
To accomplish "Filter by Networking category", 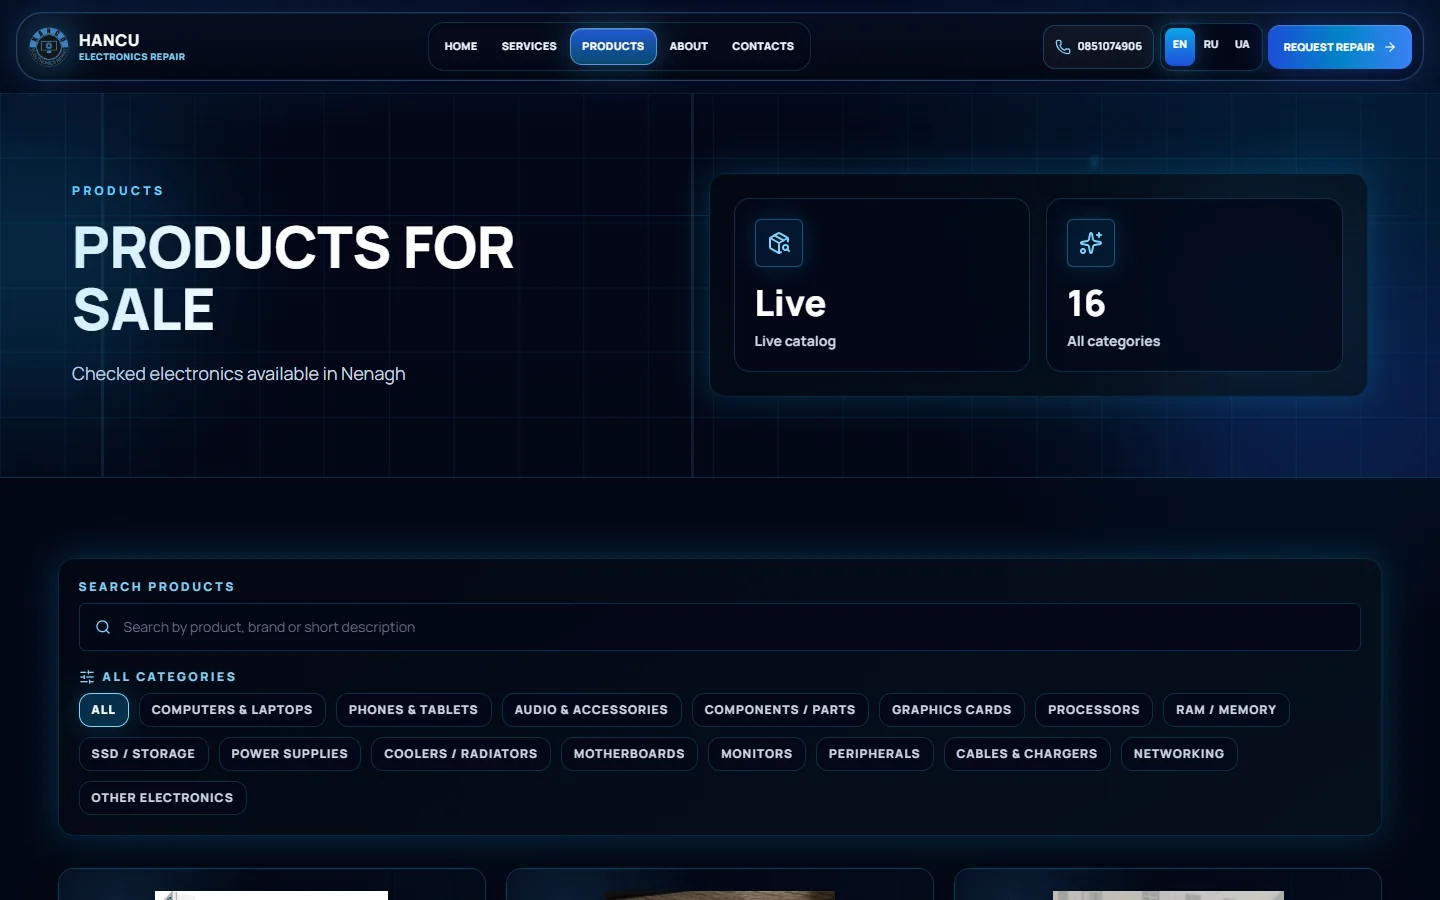I will pyautogui.click(x=1179, y=754).
